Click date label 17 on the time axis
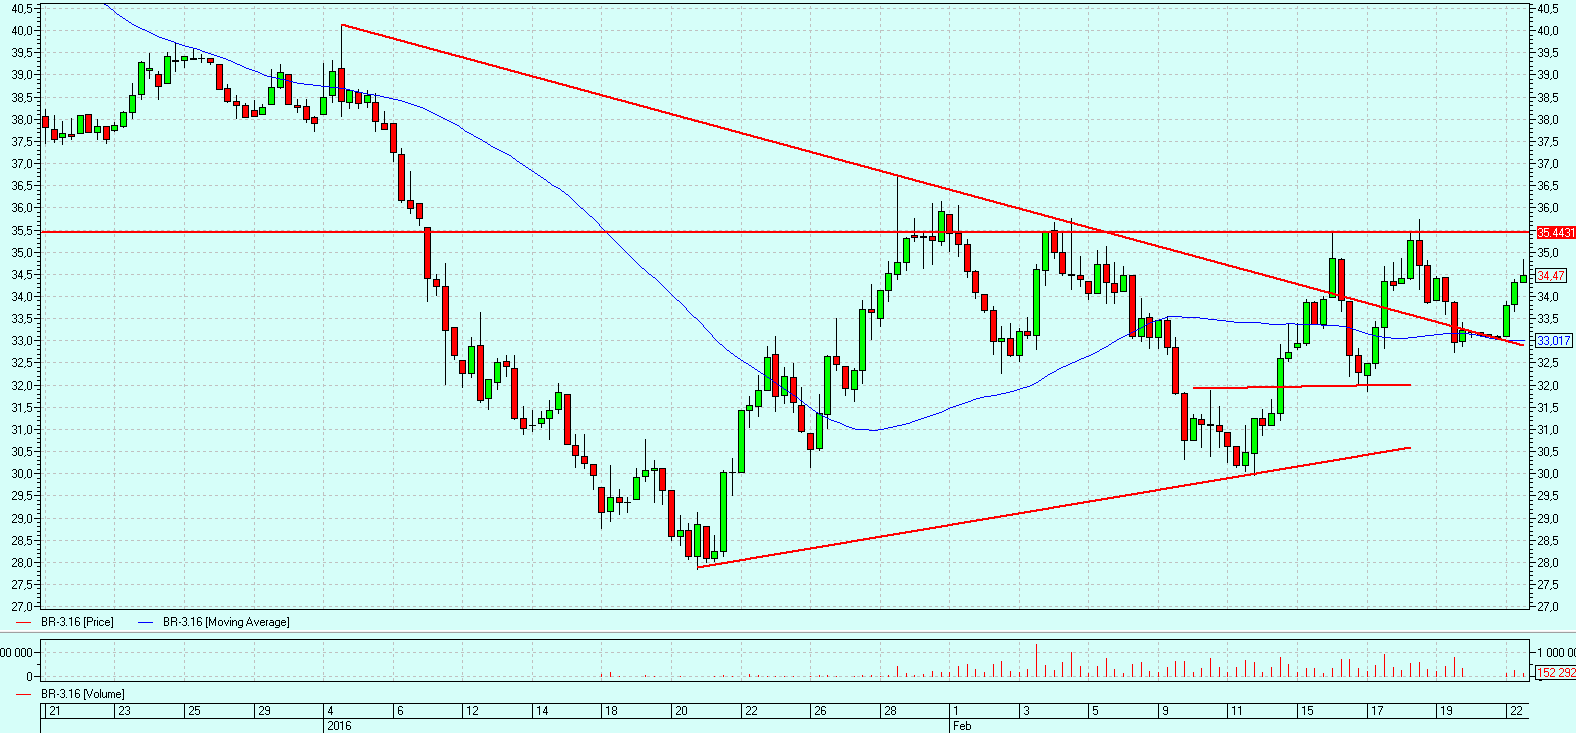The width and height of the screenshot is (1576, 733). 1377,711
